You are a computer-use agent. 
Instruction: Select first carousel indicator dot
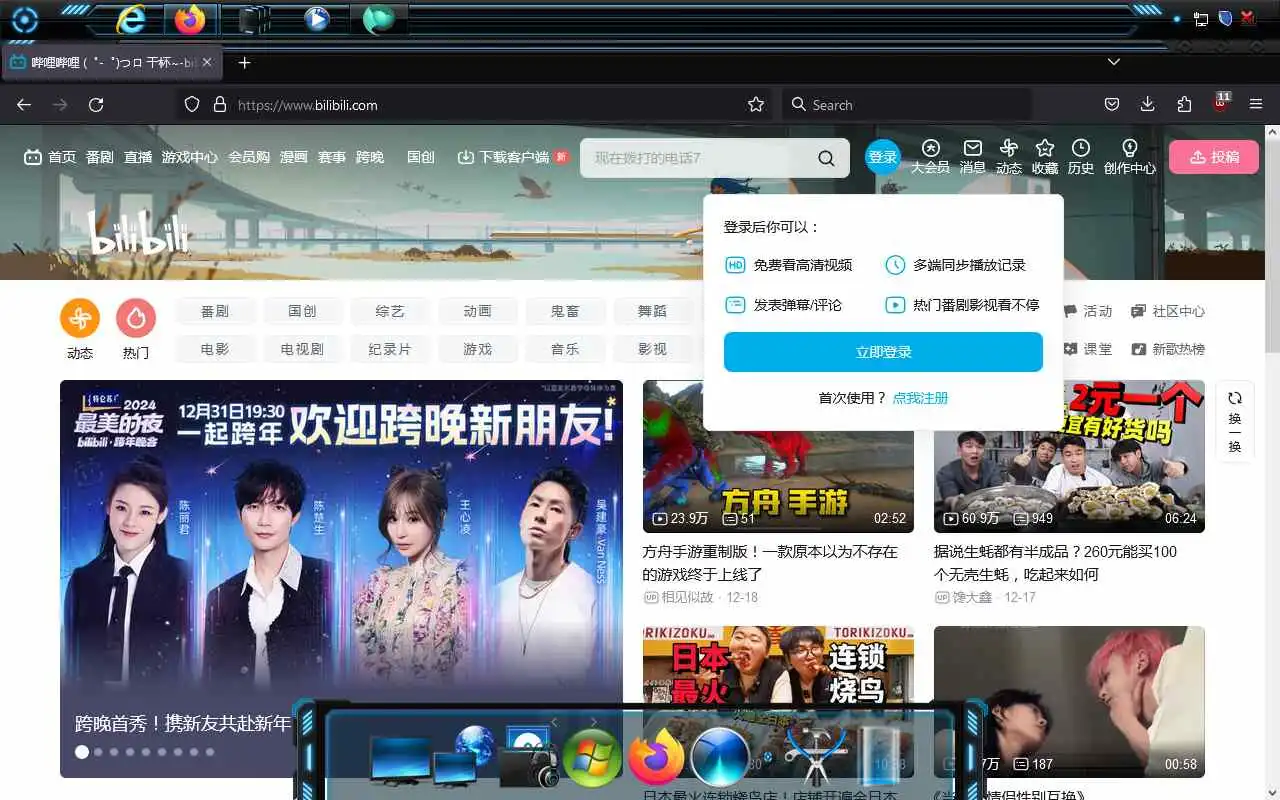(82, 752)
